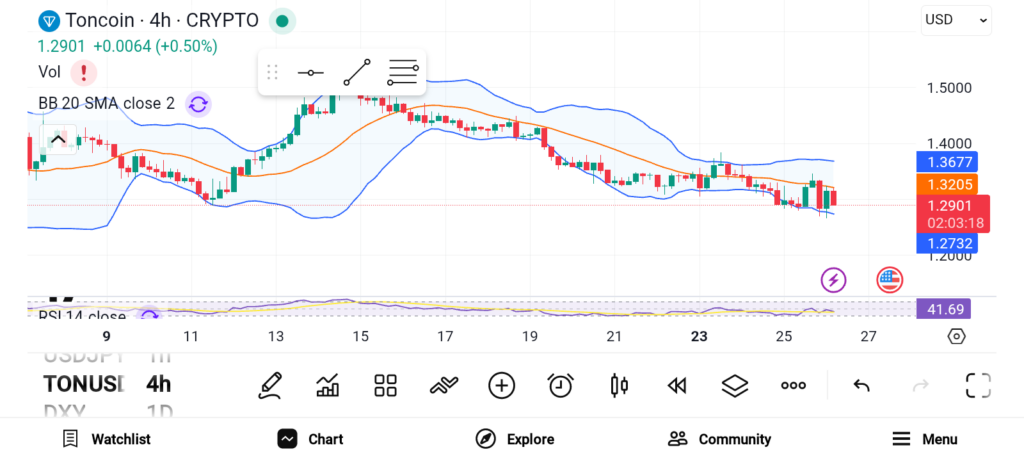Open drawing tools with the pencil icon
The image size is (1024, 461).
[268, 385]
